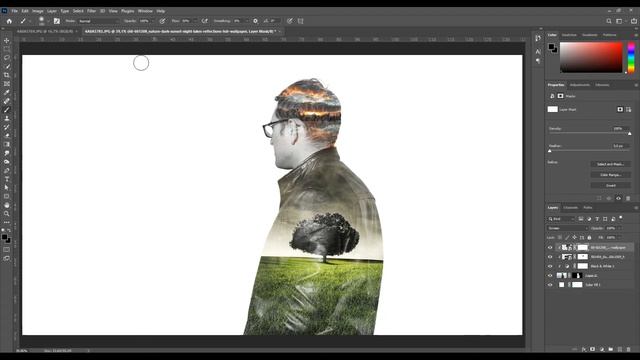Switch to the Paths tab
Viewport: 640px width, 360px height.
(587, 208)
